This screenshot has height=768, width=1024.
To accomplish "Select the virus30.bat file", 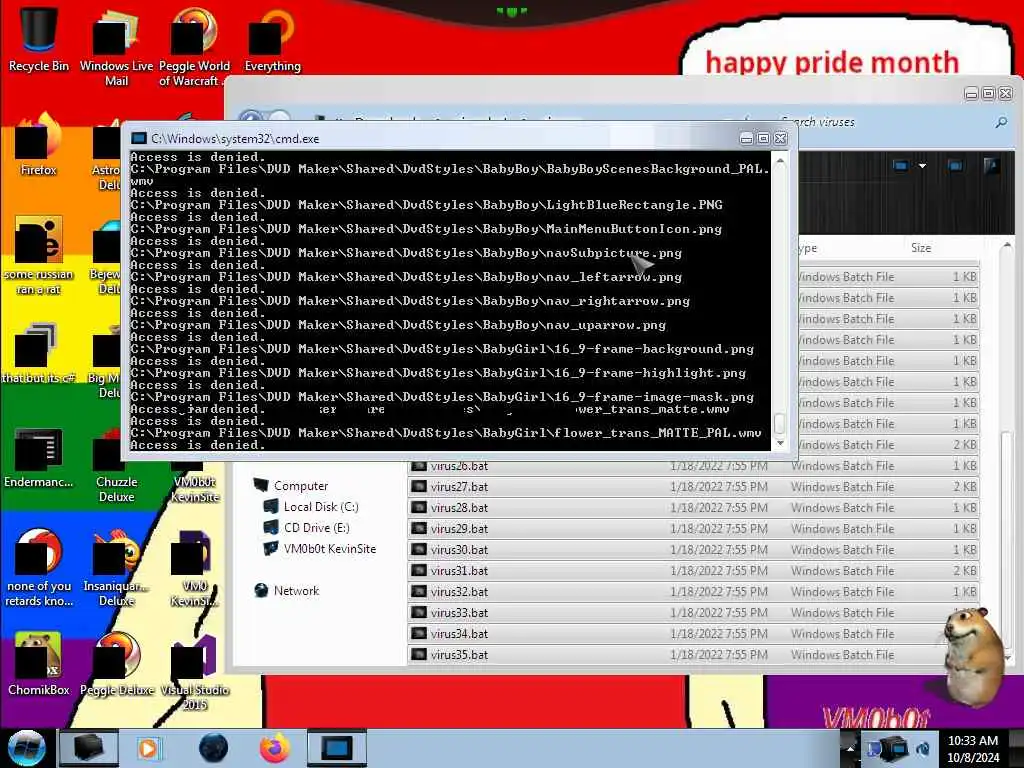I will tap(694, 550).
